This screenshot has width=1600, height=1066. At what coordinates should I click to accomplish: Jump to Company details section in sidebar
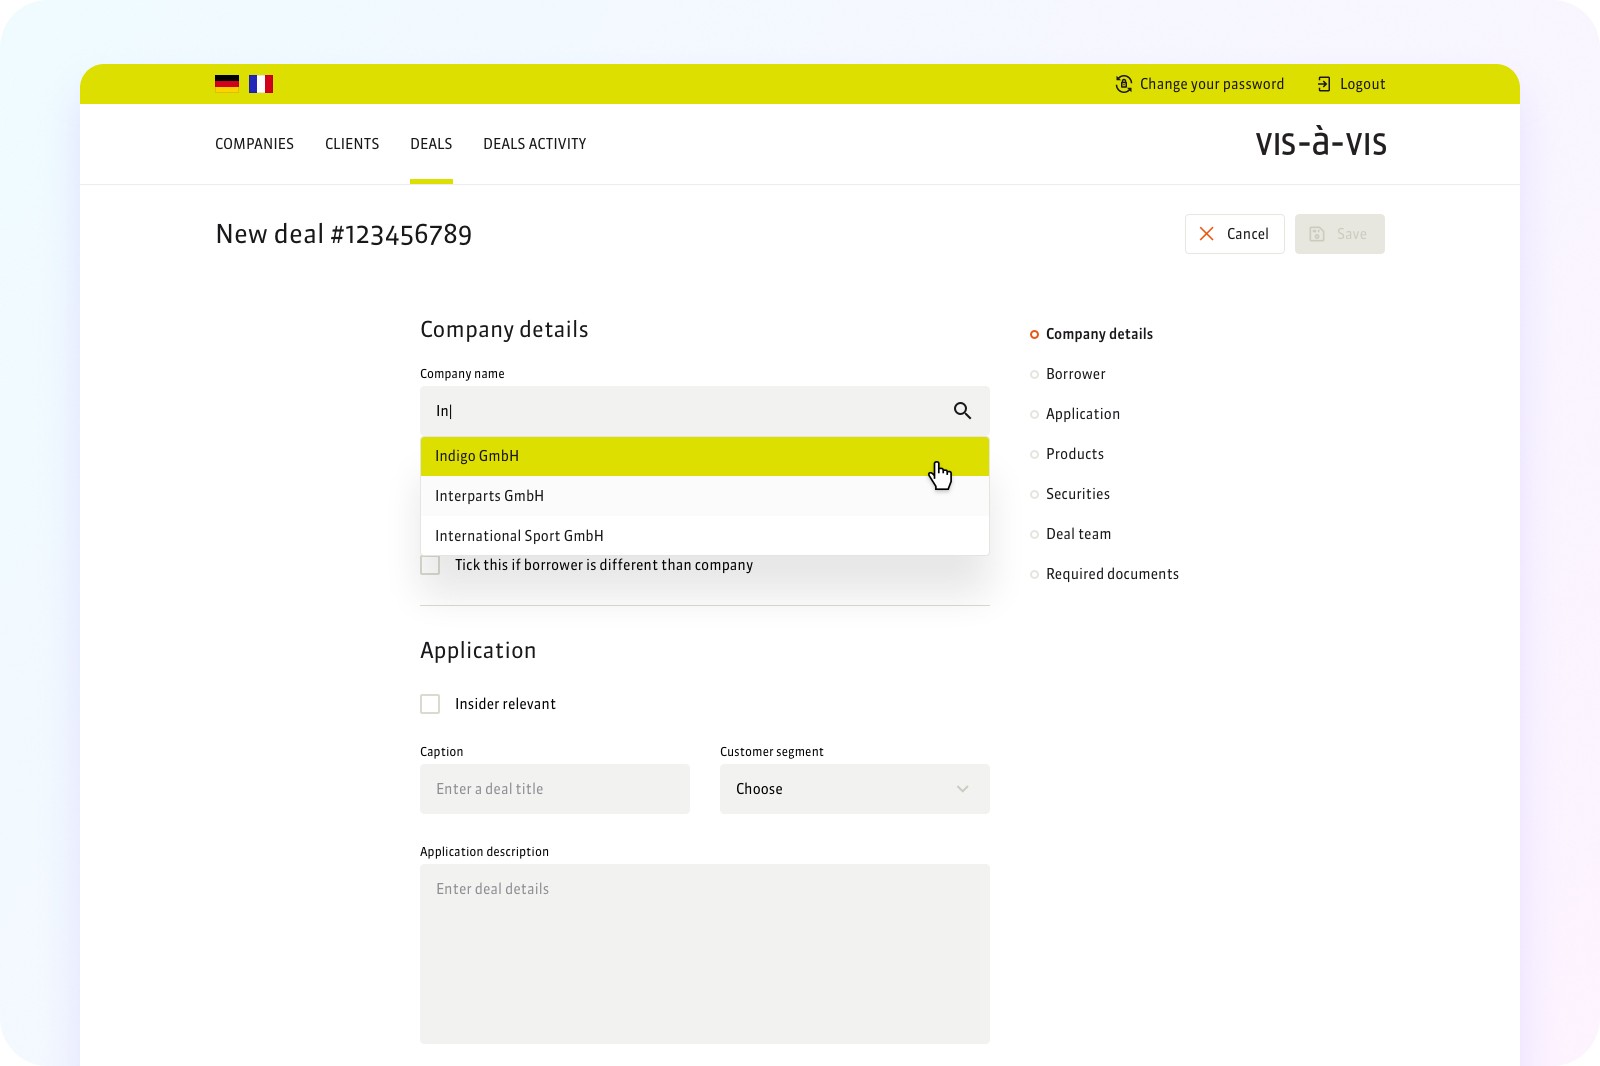1099,334
